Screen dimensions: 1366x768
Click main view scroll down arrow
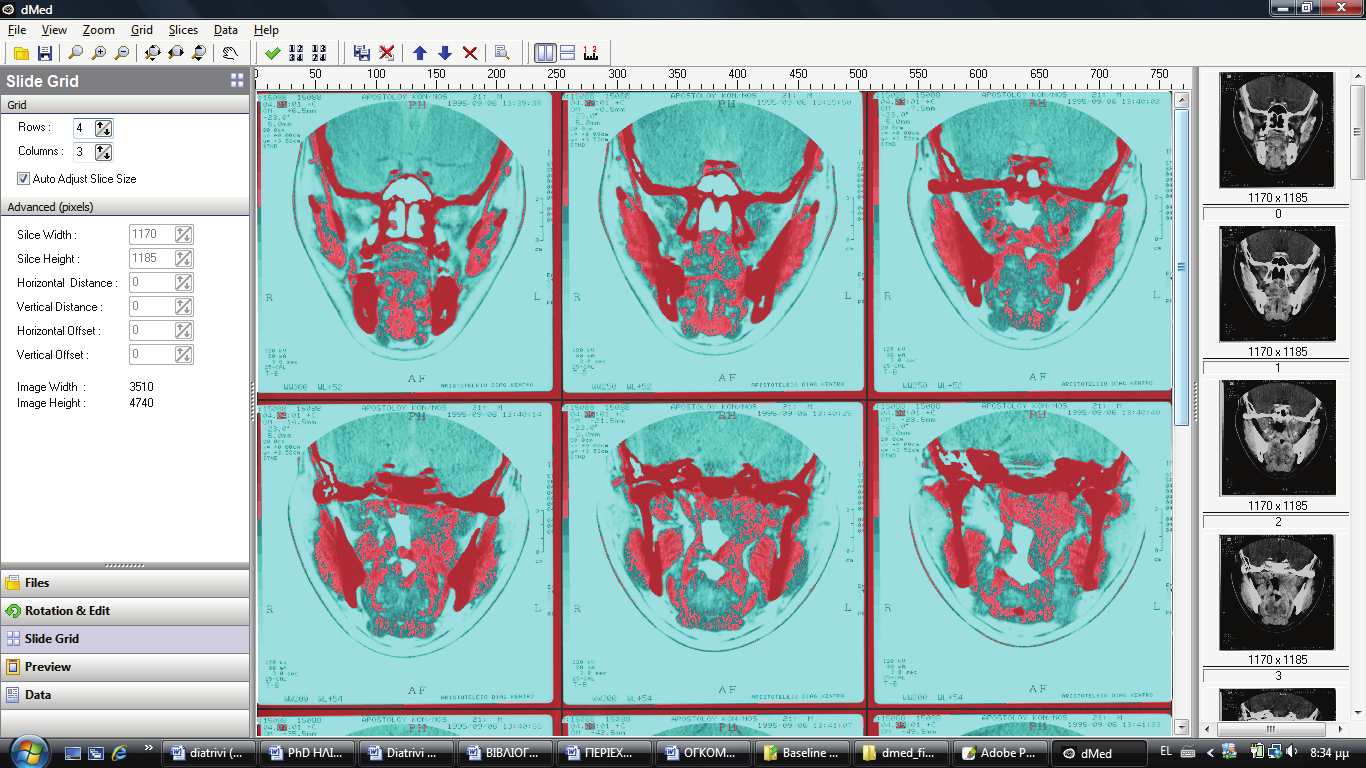1181,728
